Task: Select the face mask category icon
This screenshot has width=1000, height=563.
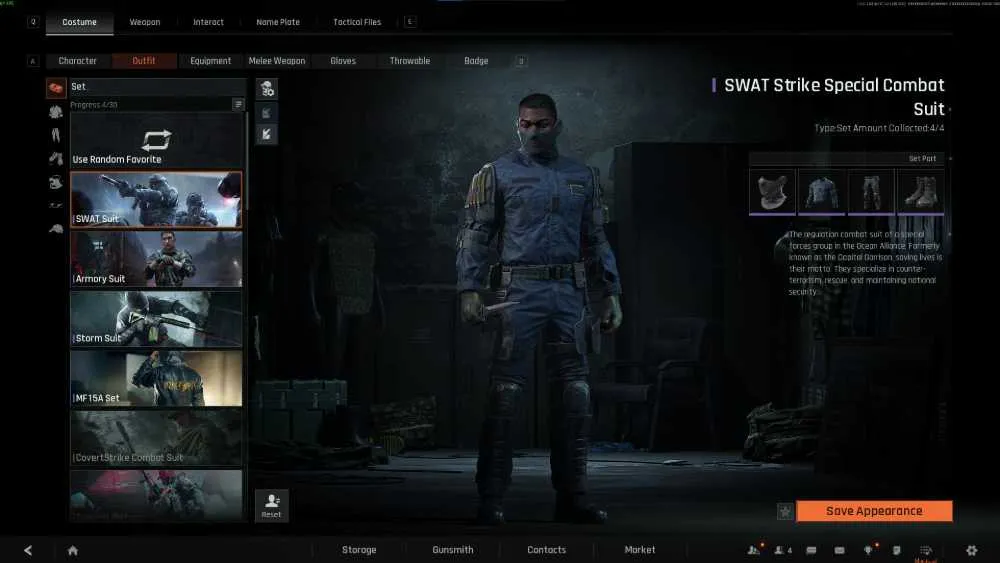Action: coord(56,182)
